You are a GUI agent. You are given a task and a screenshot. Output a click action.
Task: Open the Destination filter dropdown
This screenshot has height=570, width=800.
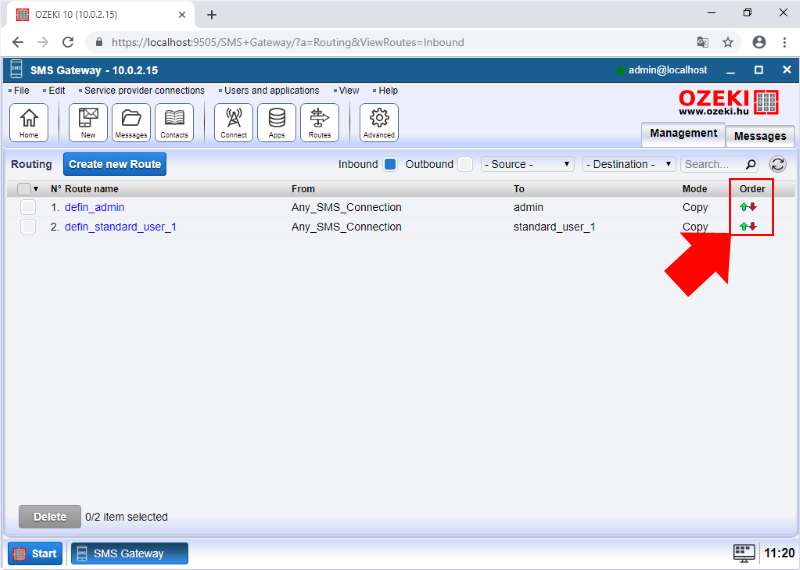click(x=629, y=164)
